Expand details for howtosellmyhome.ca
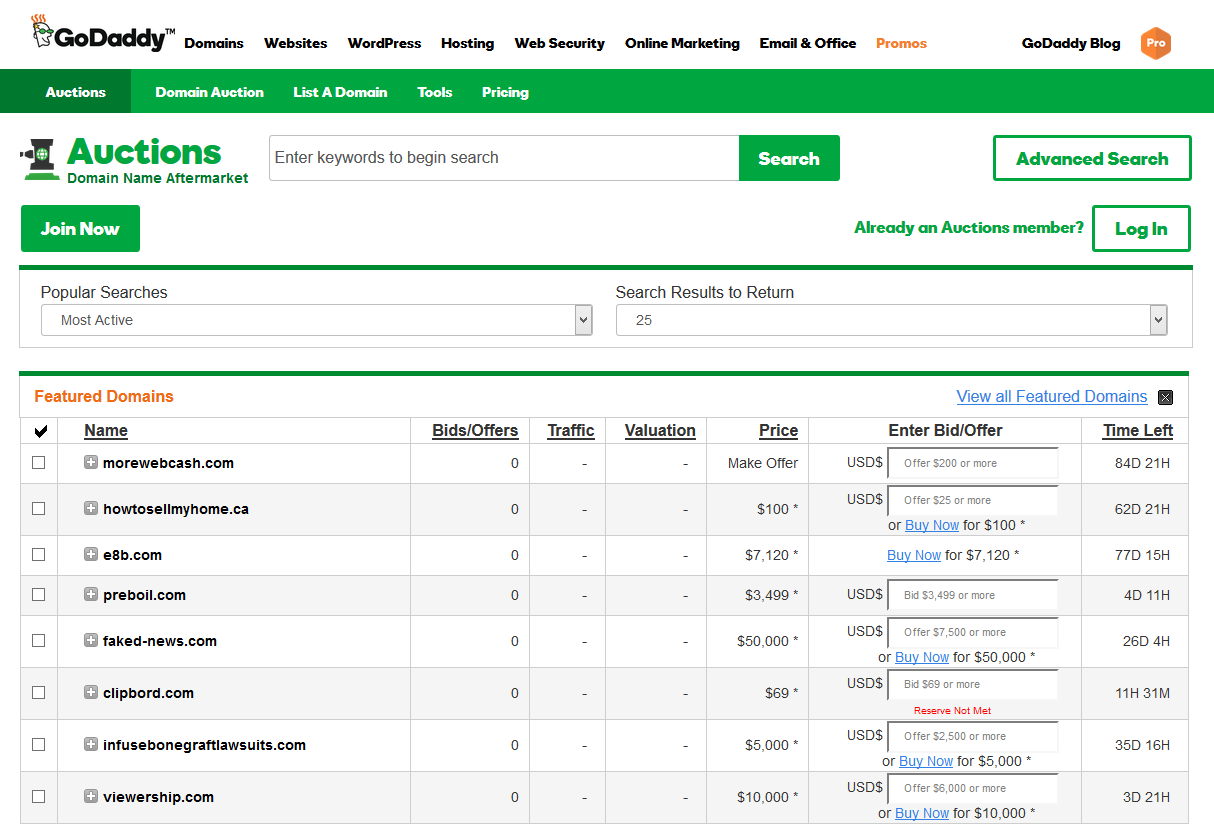 (91, 508)
